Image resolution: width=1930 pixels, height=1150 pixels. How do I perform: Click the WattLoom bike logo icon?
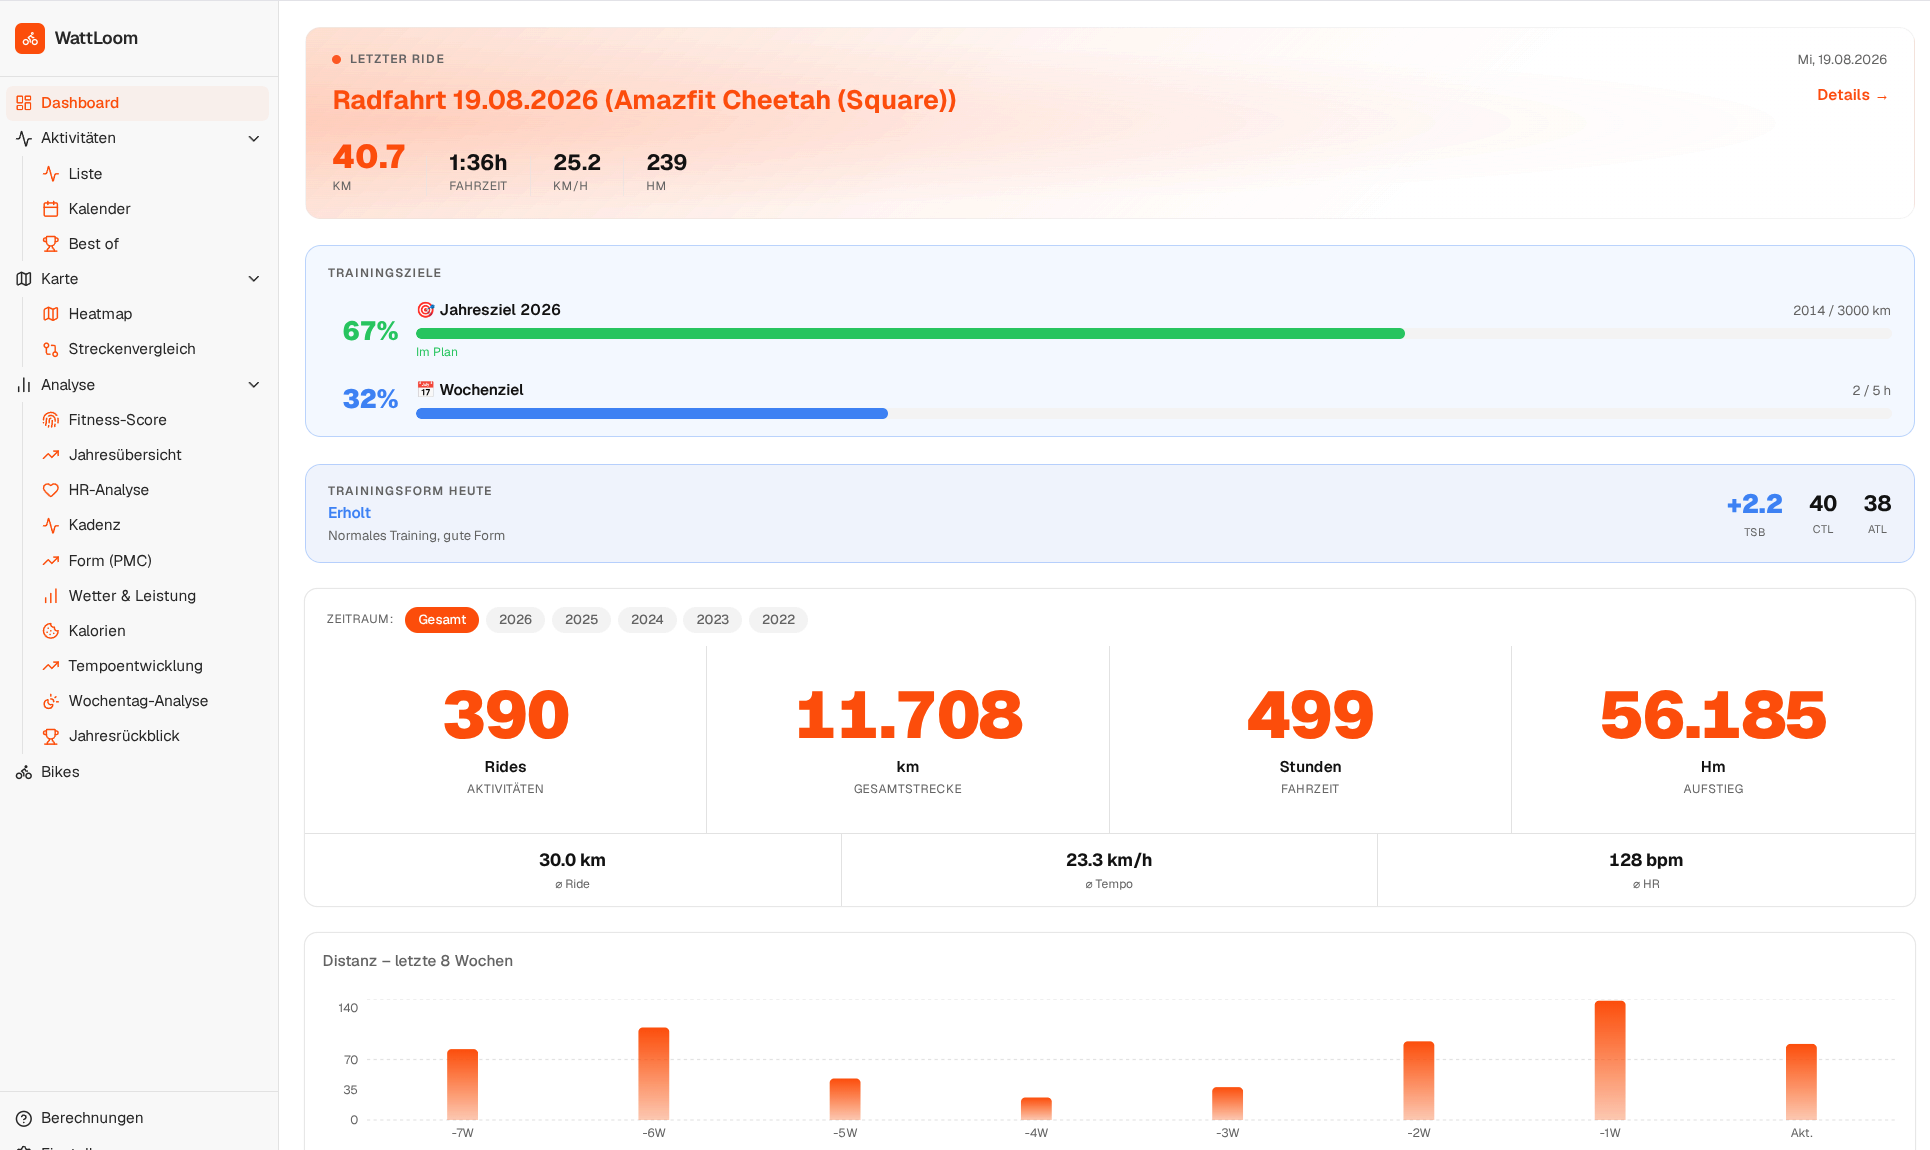30,38
